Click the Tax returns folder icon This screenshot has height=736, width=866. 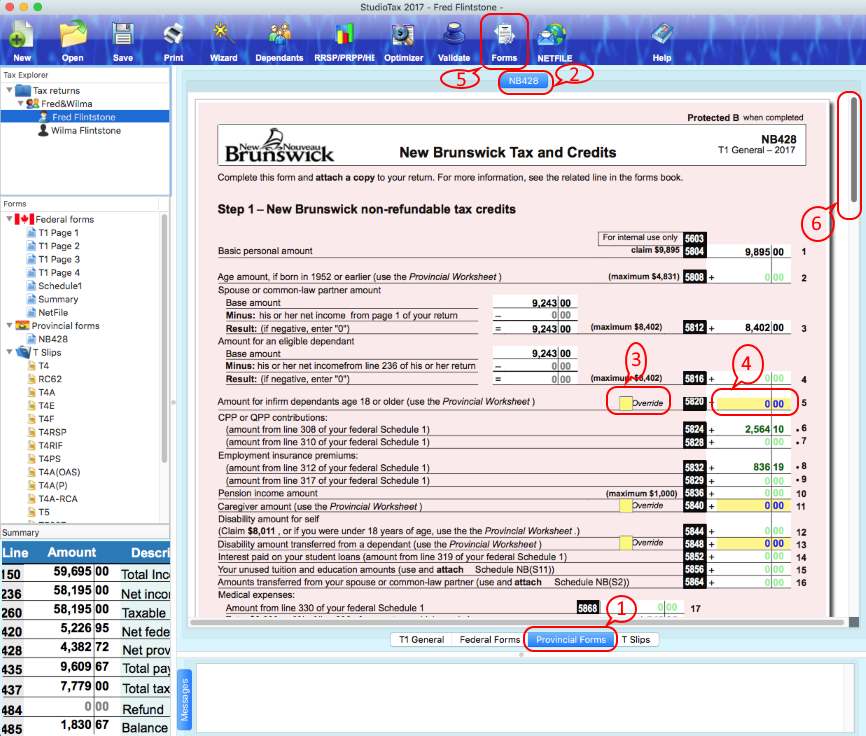coord(23,90)
